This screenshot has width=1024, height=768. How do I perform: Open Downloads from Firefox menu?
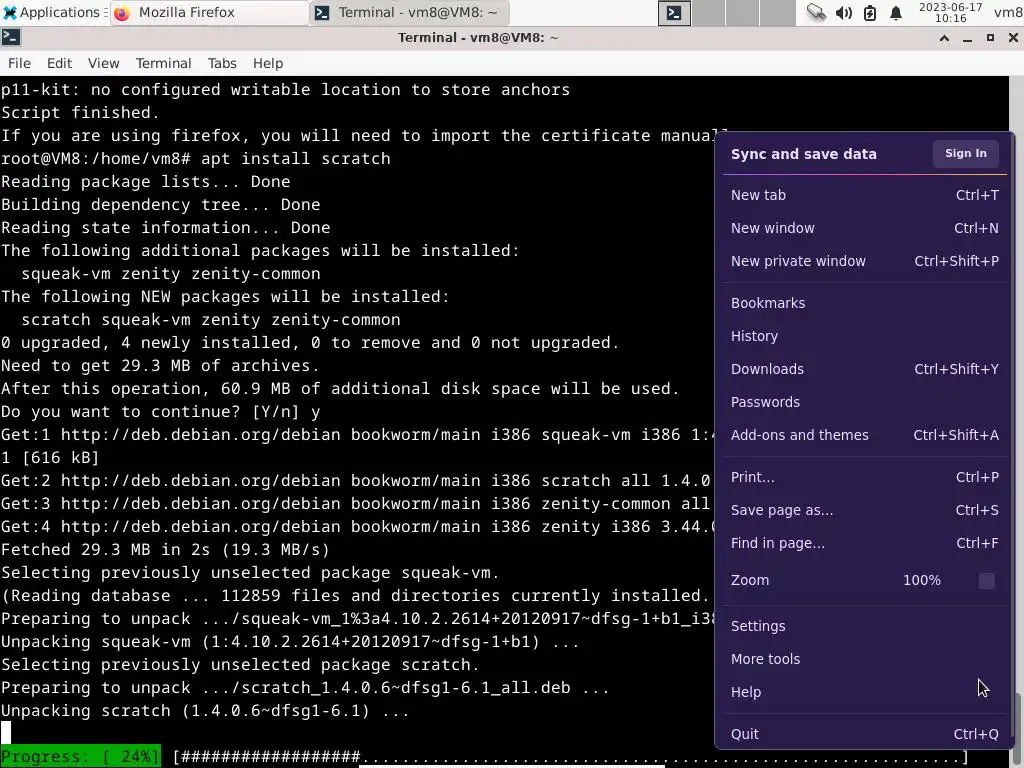865,369
